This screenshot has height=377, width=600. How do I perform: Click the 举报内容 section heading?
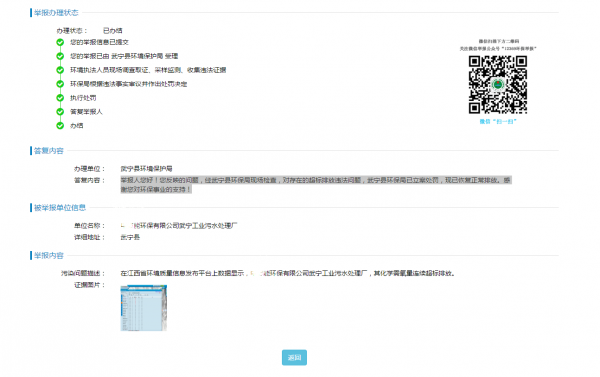(49, 256)
